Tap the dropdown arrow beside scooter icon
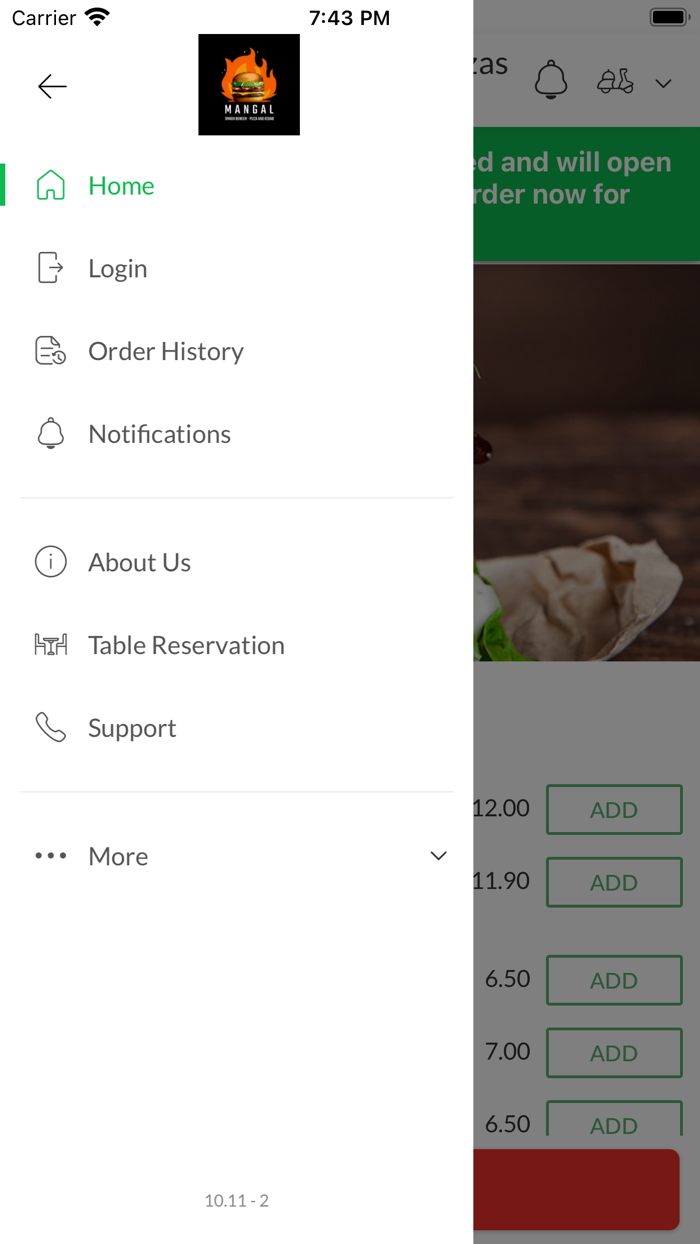Image resolution: width=700 pixels, height=1244 pixels. 664,83
